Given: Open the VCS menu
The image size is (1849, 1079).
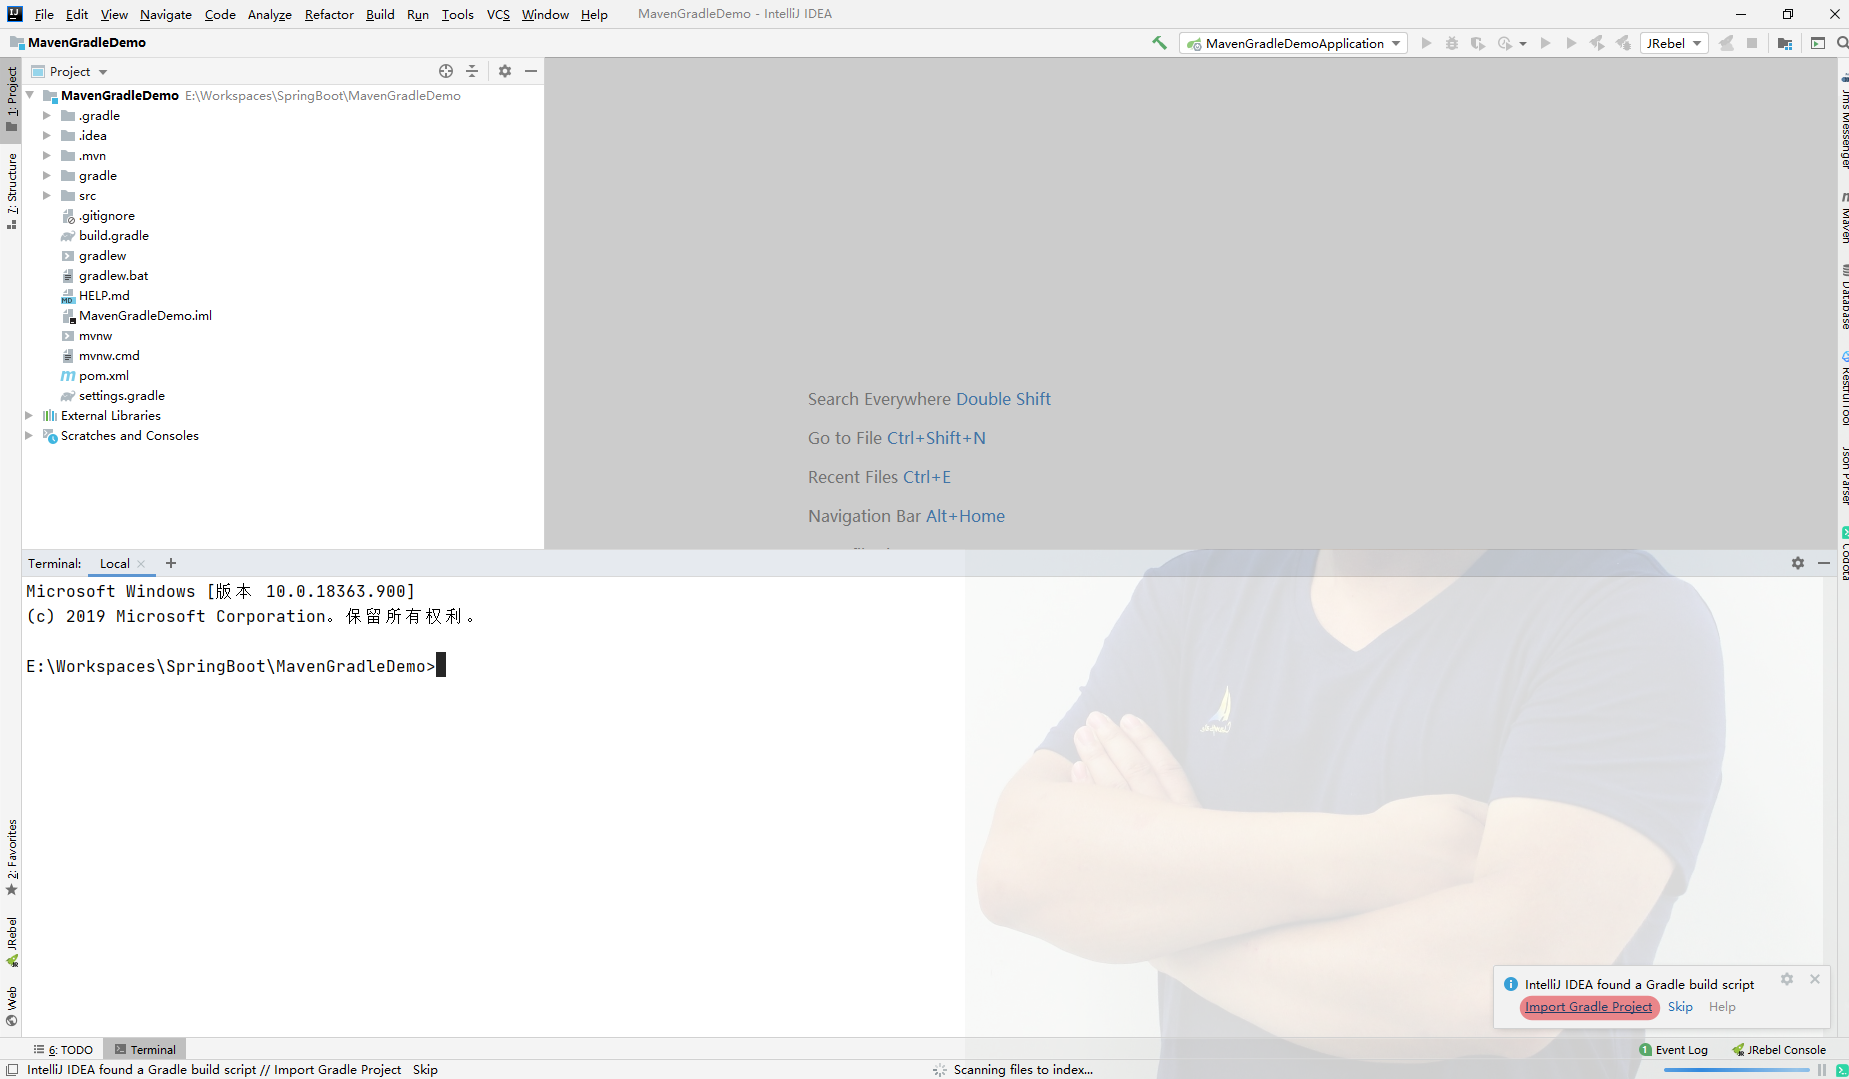Looking at the screenshot, I should (x=498, y=14).
